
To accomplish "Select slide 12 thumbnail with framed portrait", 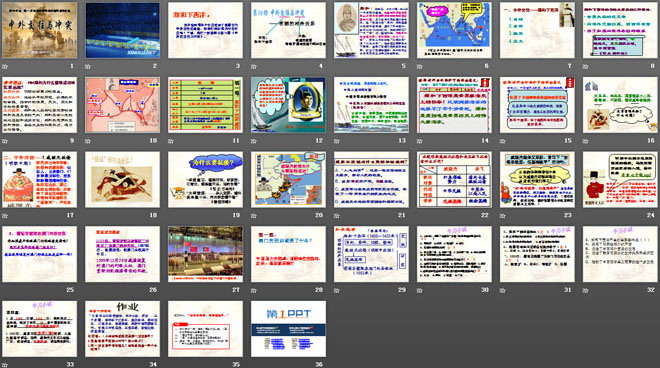I will 288,105.
